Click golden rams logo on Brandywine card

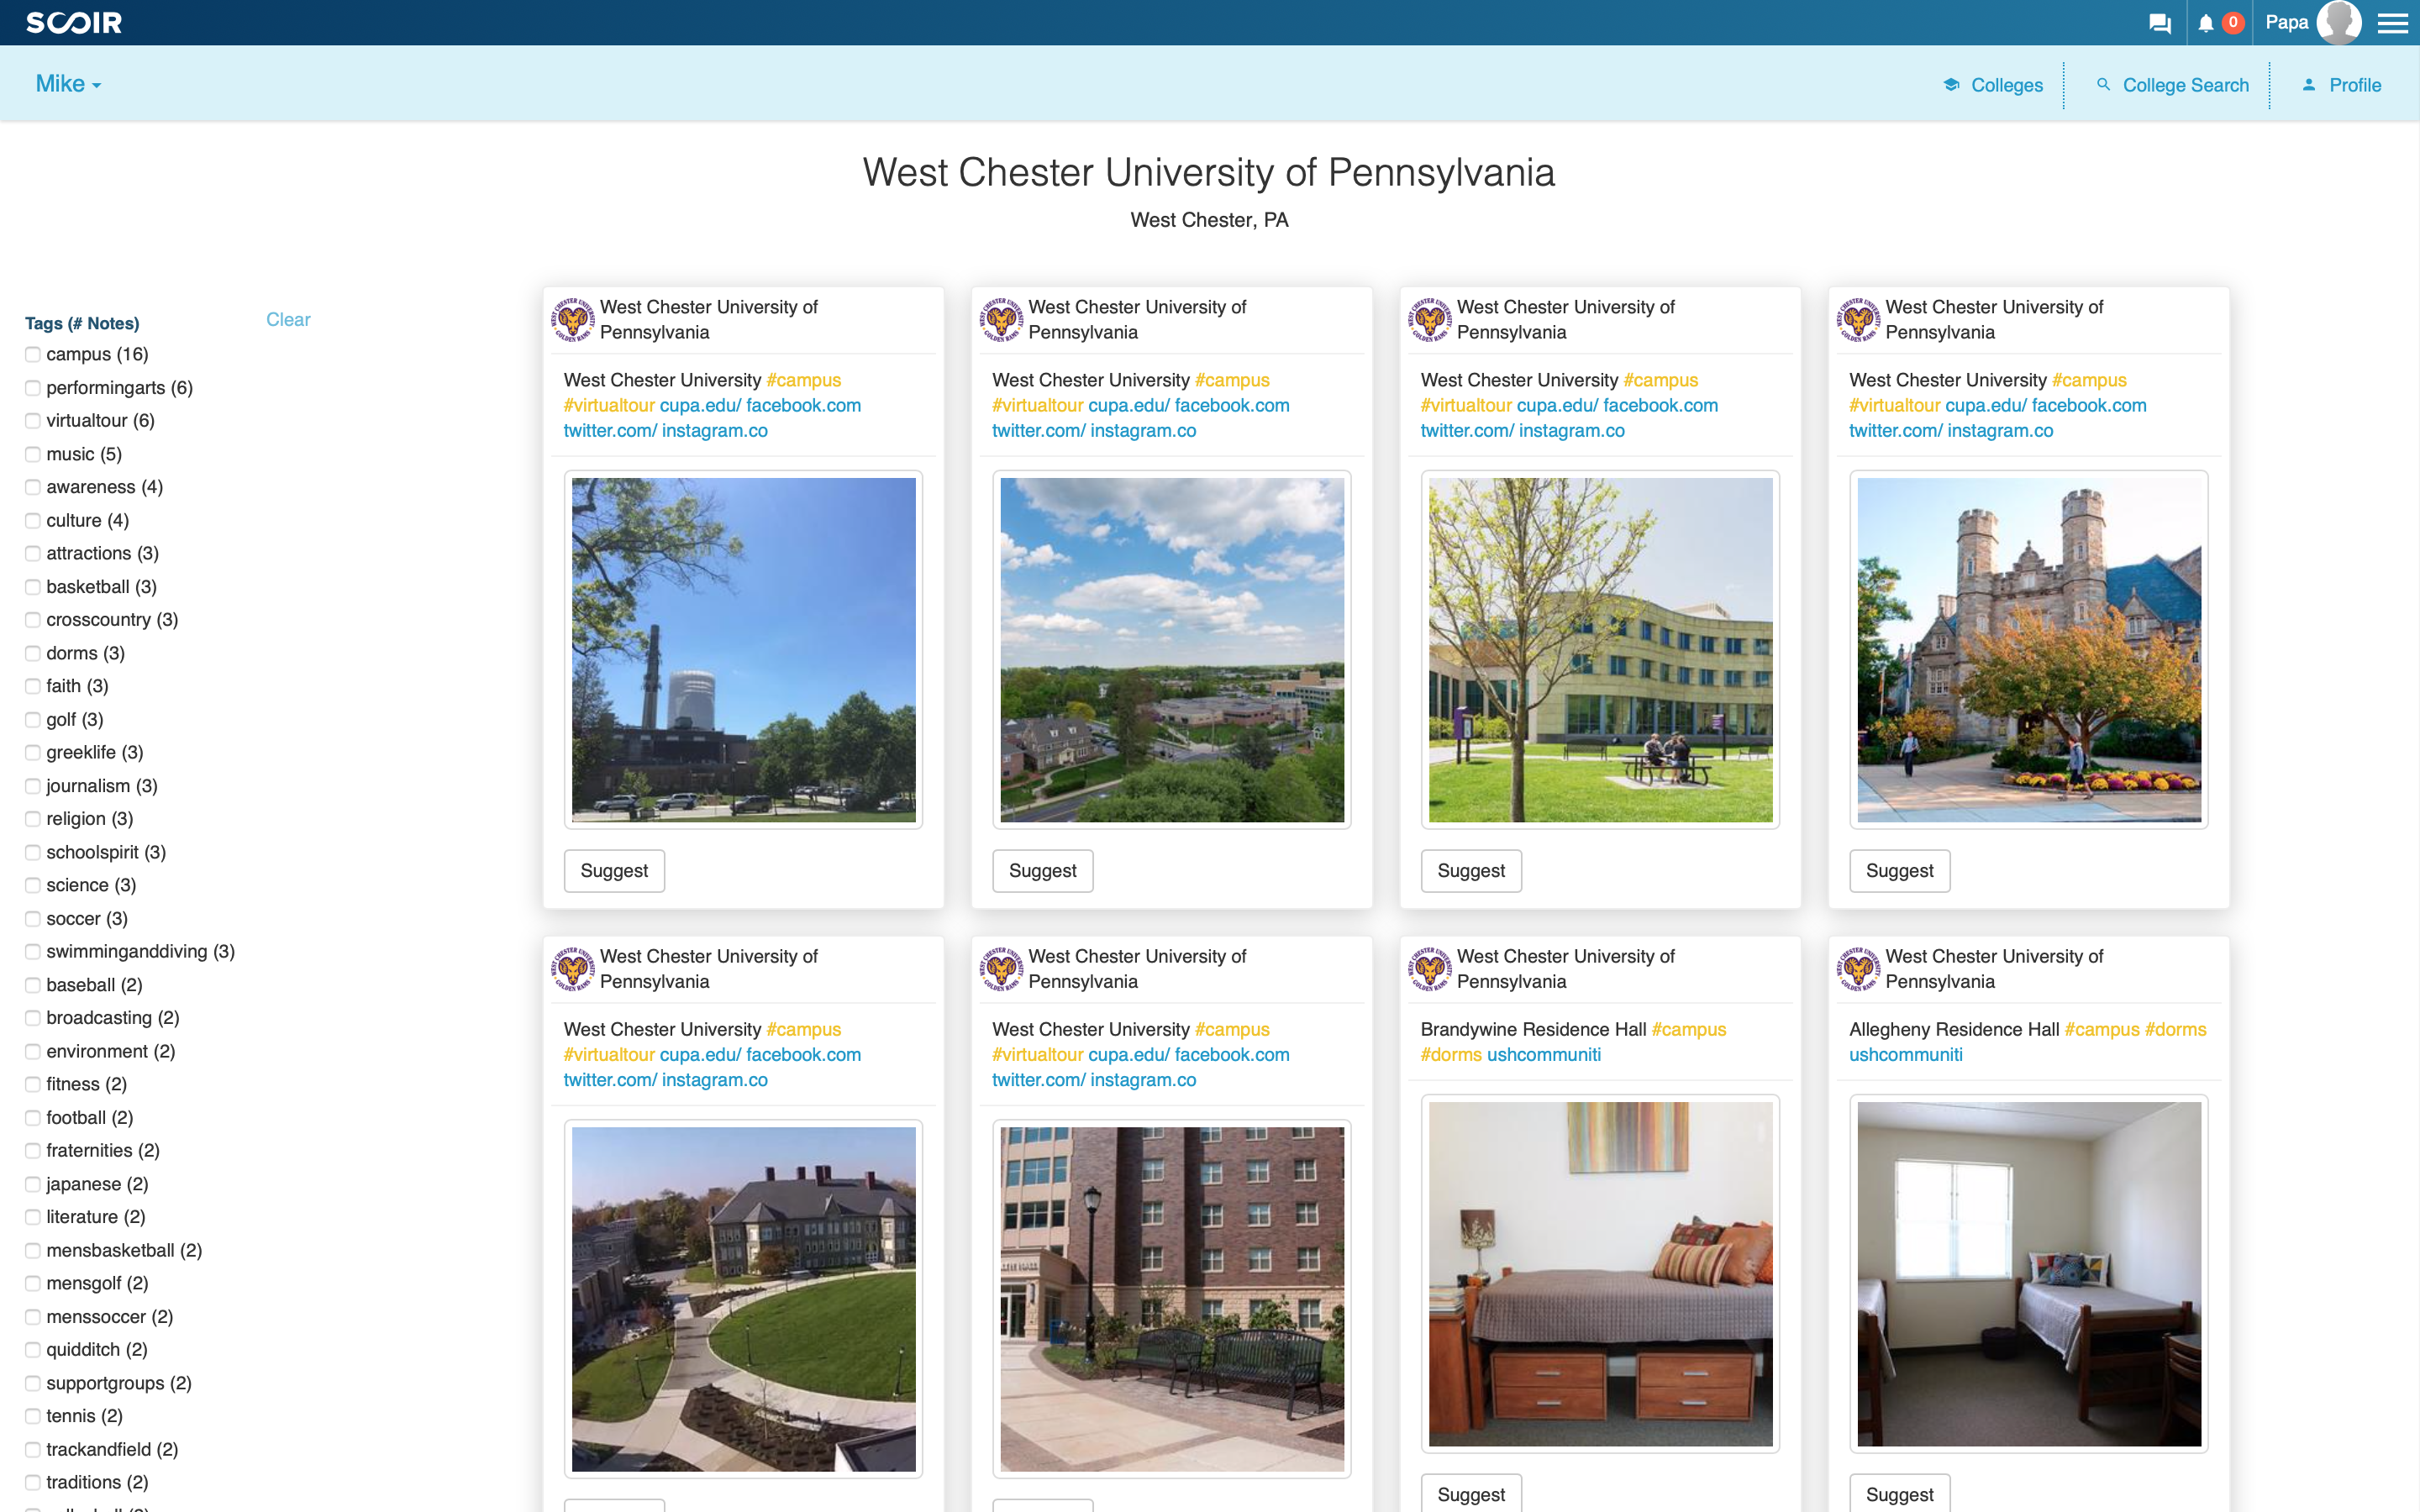[x=1429, y=969]
